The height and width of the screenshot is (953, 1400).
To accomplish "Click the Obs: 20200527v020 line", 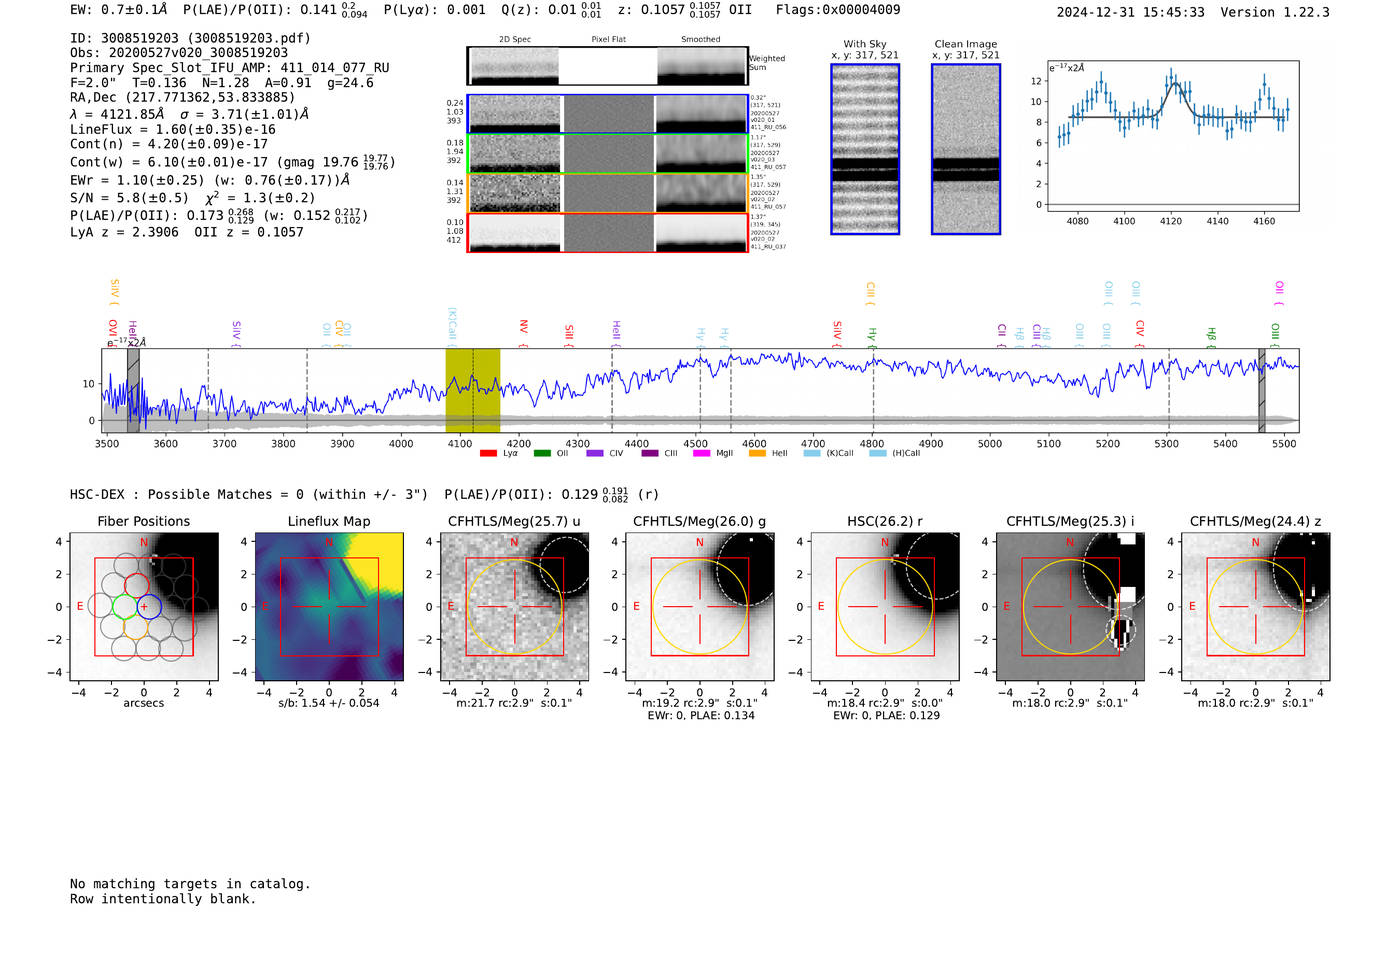I will point(179,53).
